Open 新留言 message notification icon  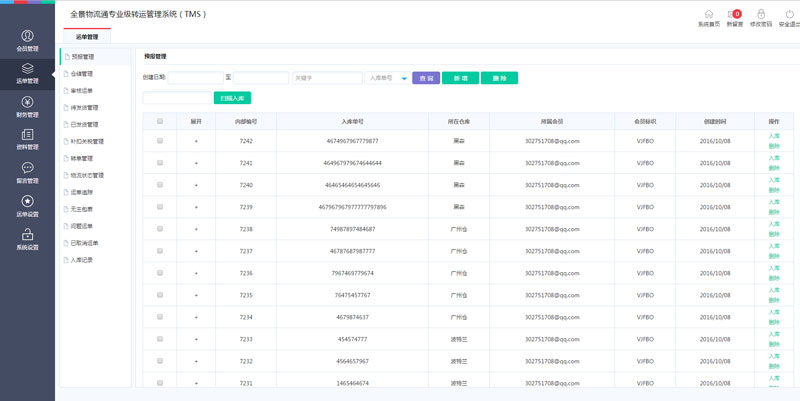pos(734,15)
